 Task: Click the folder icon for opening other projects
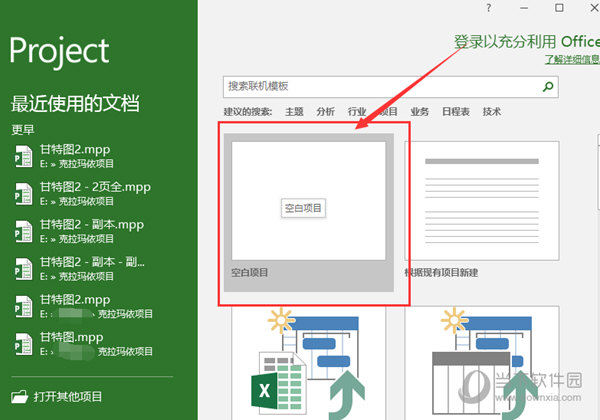click(x=20, y=397)
